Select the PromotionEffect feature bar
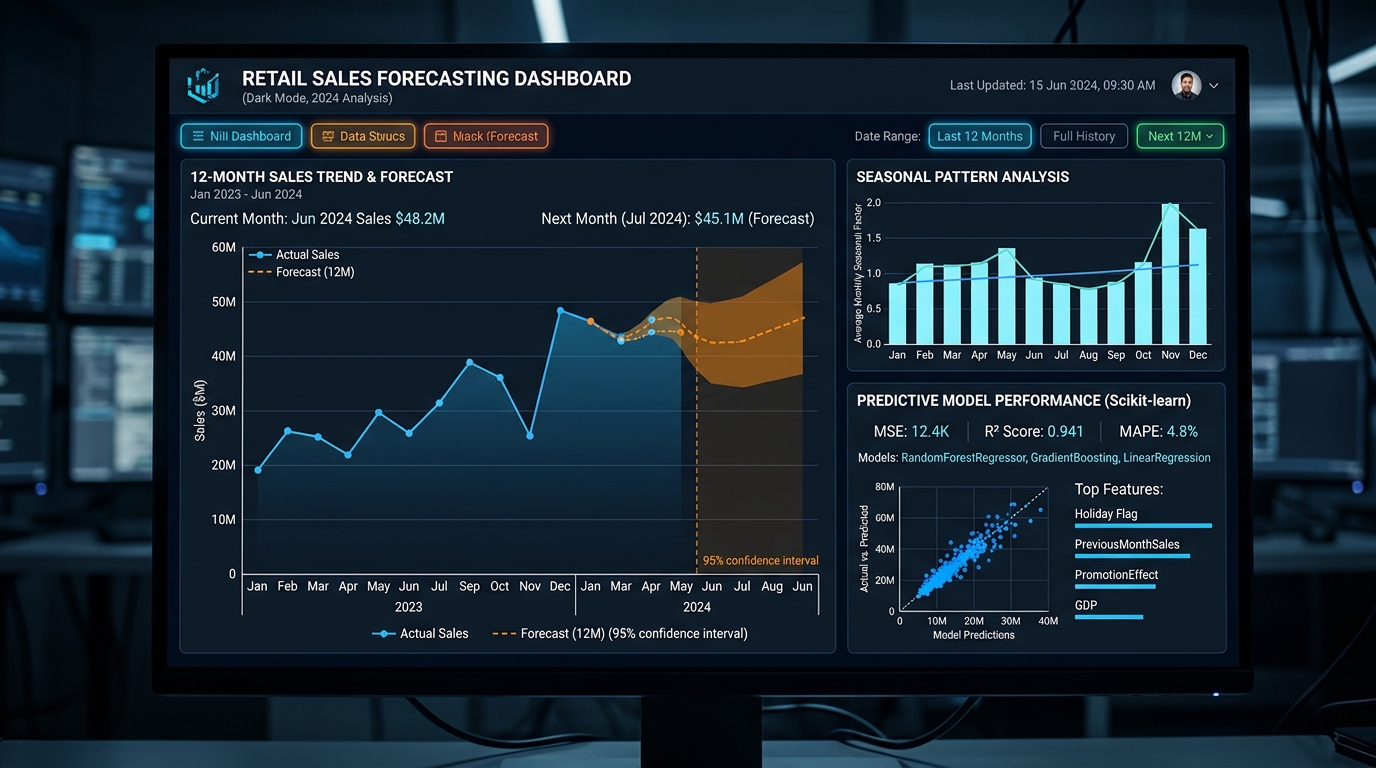This screenshot has width=1376, height=768. [x=1115, y=587]
